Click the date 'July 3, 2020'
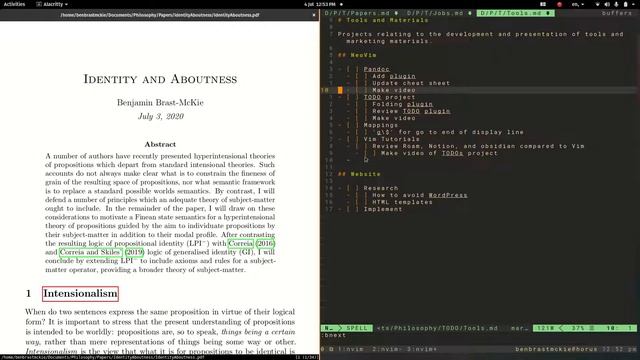The image size is (640, 360). (x=161, y=116)
